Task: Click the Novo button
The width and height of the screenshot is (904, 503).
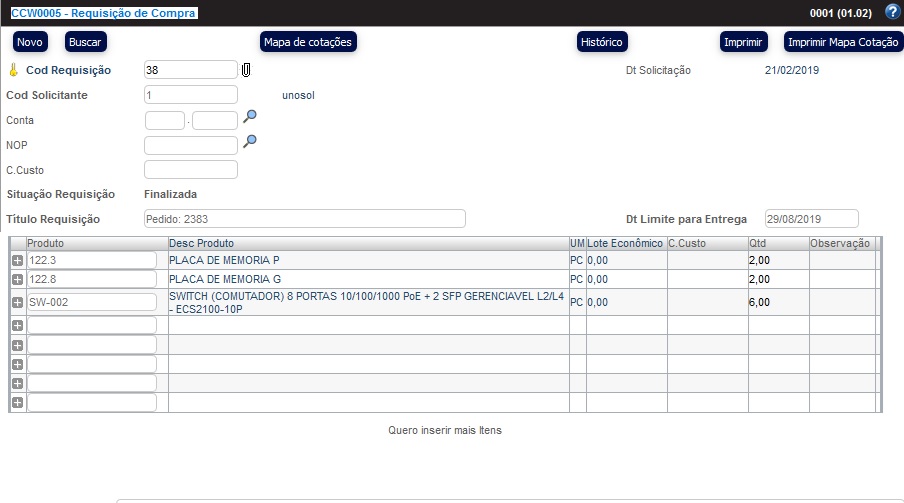Action: [29, 42]
